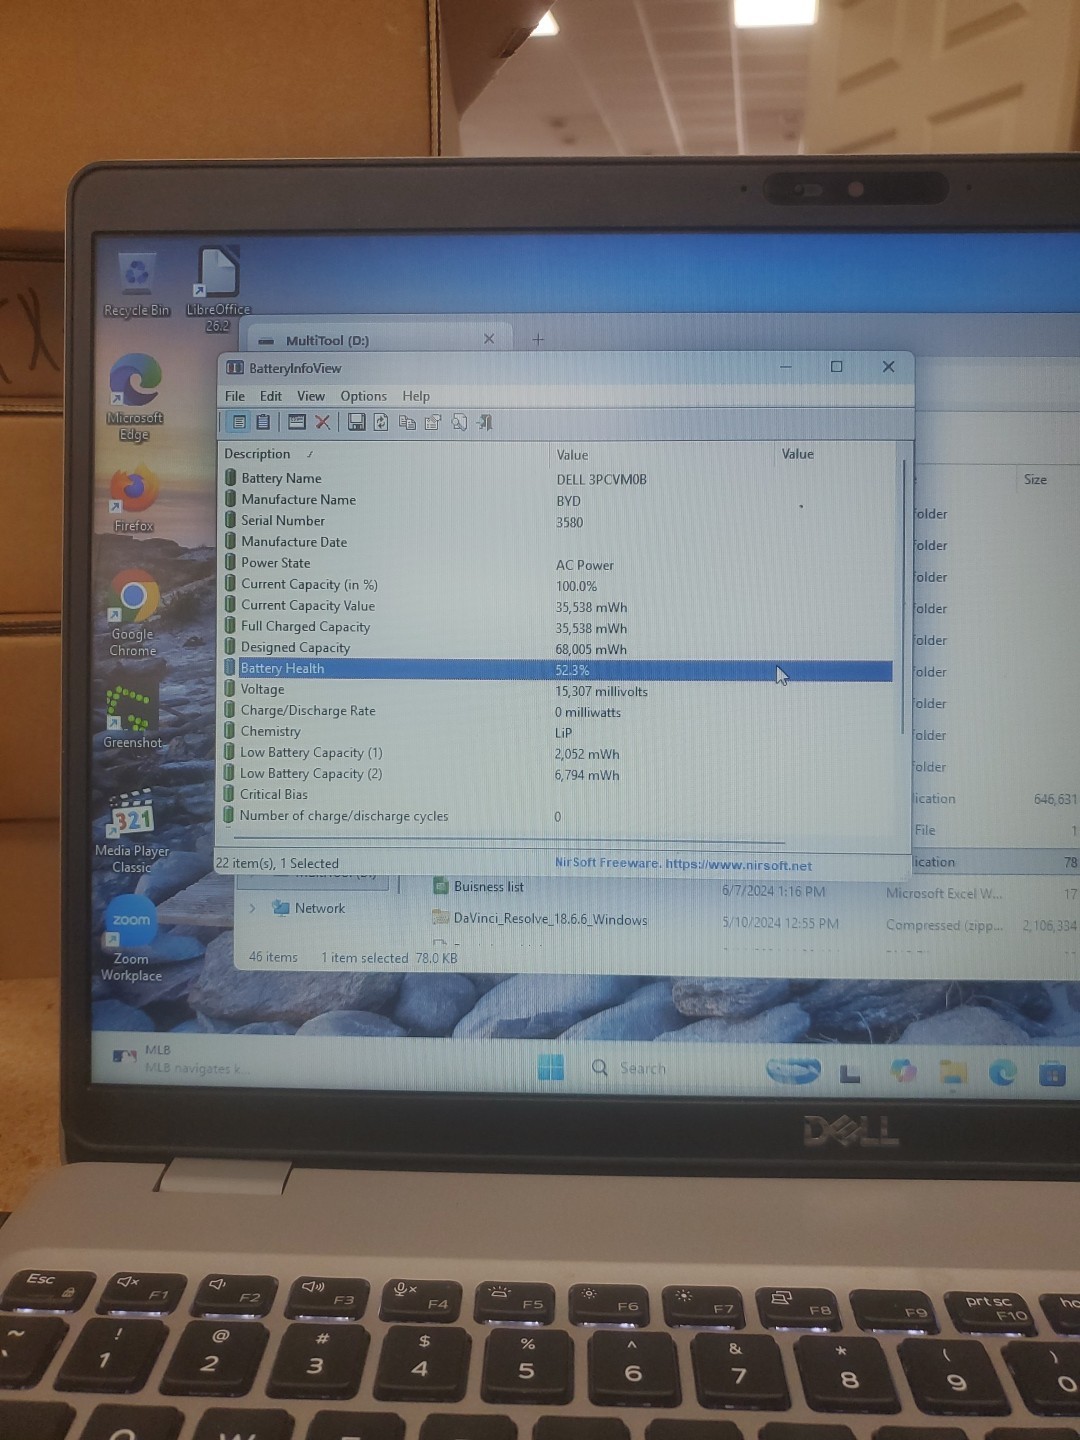Click the Exit door toolbar icon
This screenshot has width=1080, height=1440.
click(x=485, y=422)
